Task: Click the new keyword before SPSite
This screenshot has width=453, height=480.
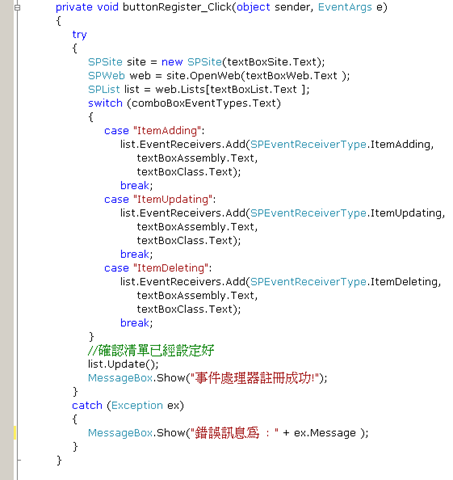Action: coord(172,62)
